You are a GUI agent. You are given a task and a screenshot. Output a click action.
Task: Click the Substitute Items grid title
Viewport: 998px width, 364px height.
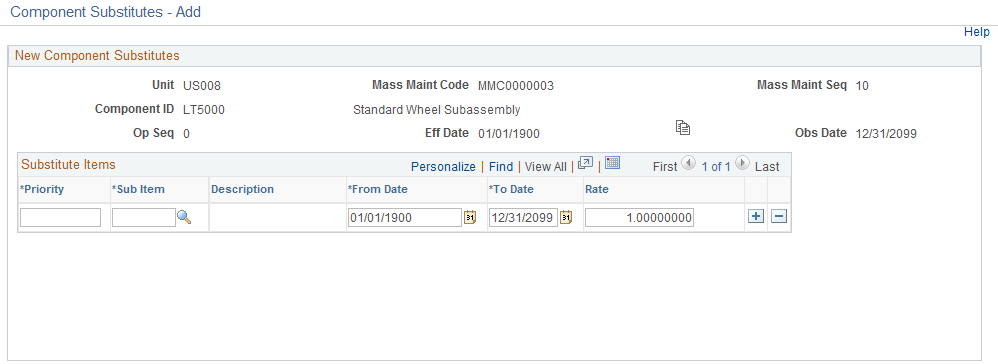coord(68,164)
